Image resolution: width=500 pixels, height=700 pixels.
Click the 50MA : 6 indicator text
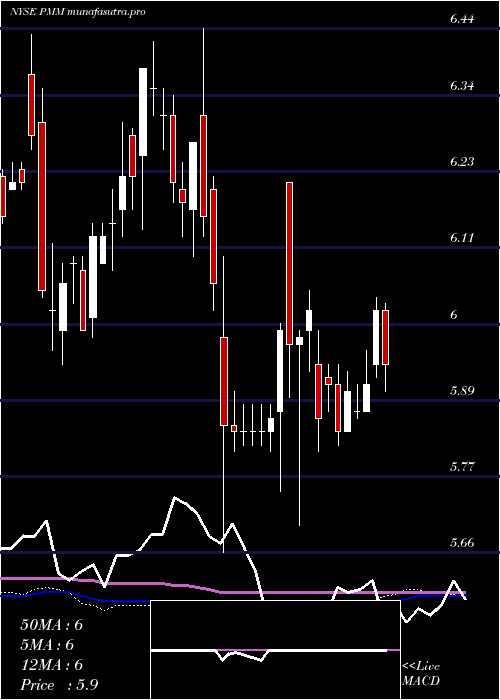[x=52, y=625]
